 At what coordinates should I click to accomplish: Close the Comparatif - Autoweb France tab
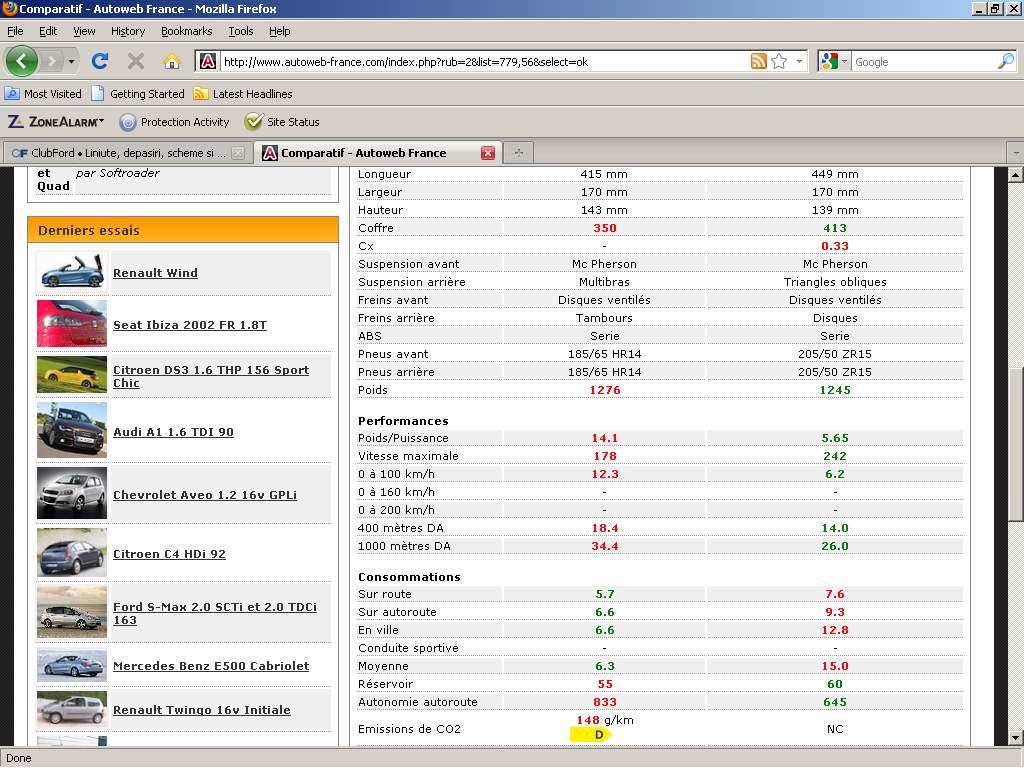tap(488, 153)
